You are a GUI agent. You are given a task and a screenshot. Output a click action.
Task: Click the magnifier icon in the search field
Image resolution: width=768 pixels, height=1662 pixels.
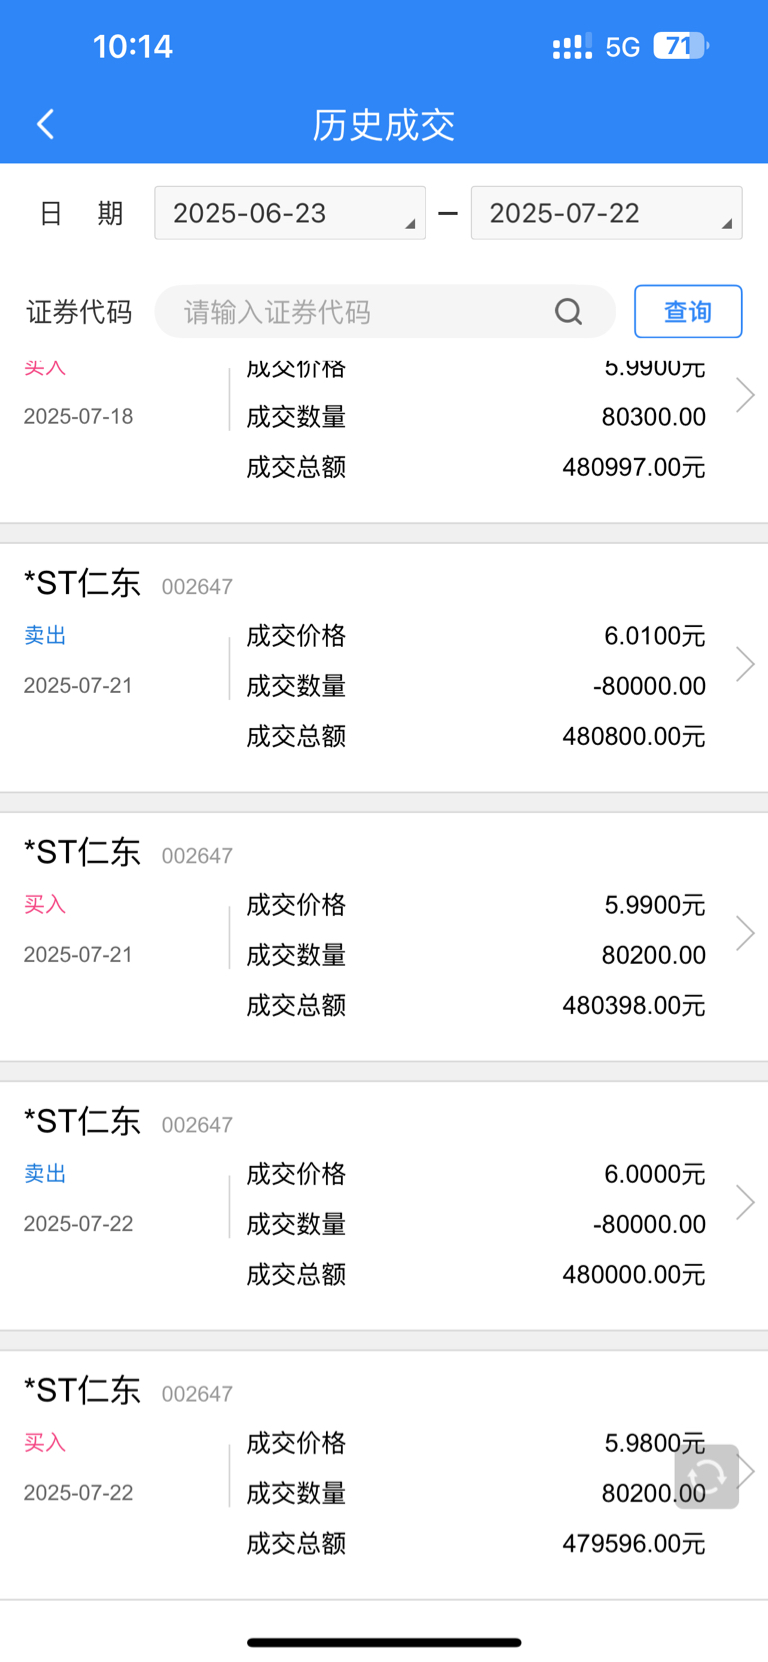[x=568, y=312]
